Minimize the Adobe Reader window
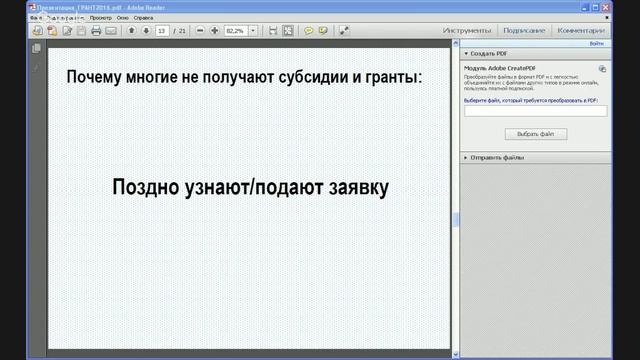The height and width of the screenshot is (360, 640). (x=585, y=7)
